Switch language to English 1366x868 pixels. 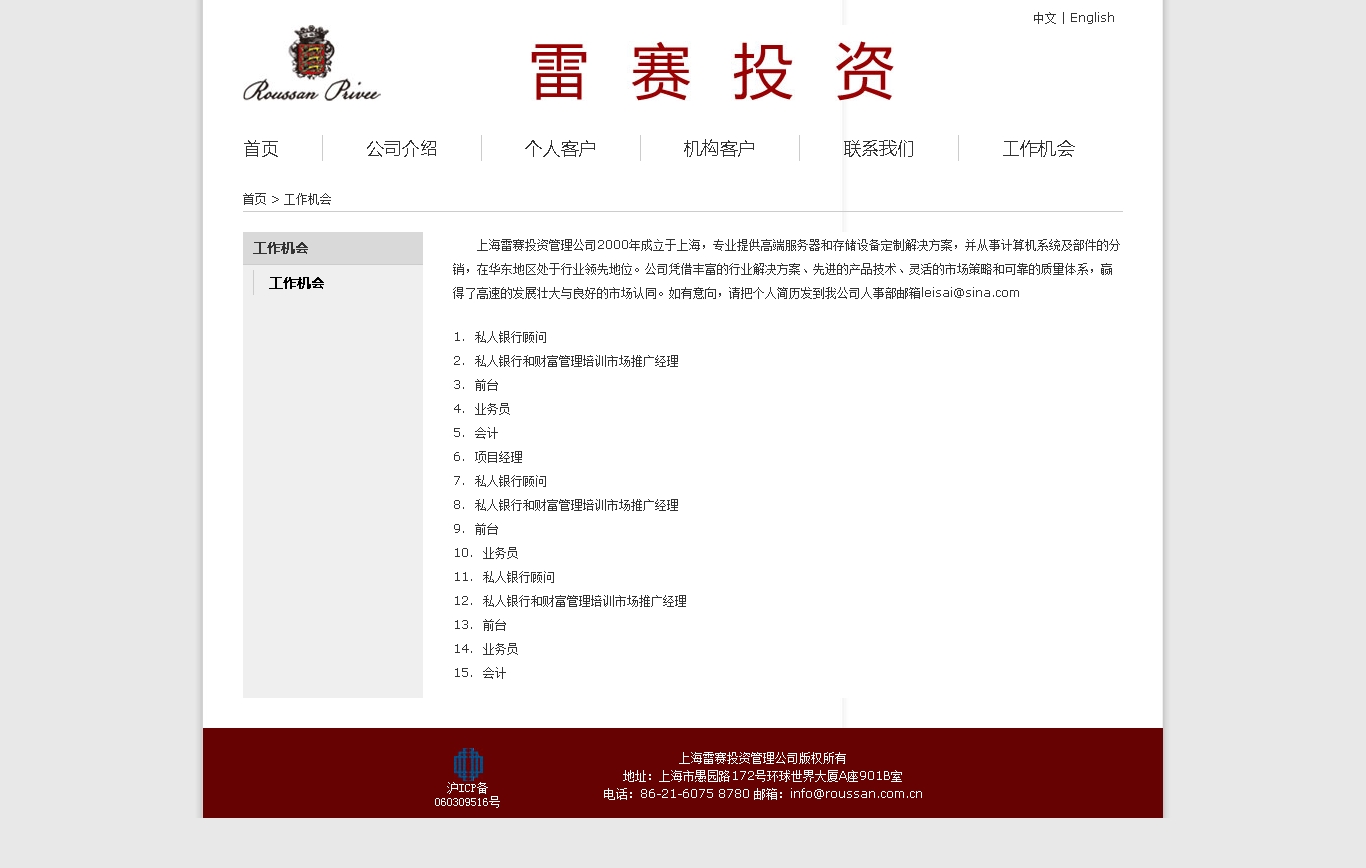click(1092, 18)
